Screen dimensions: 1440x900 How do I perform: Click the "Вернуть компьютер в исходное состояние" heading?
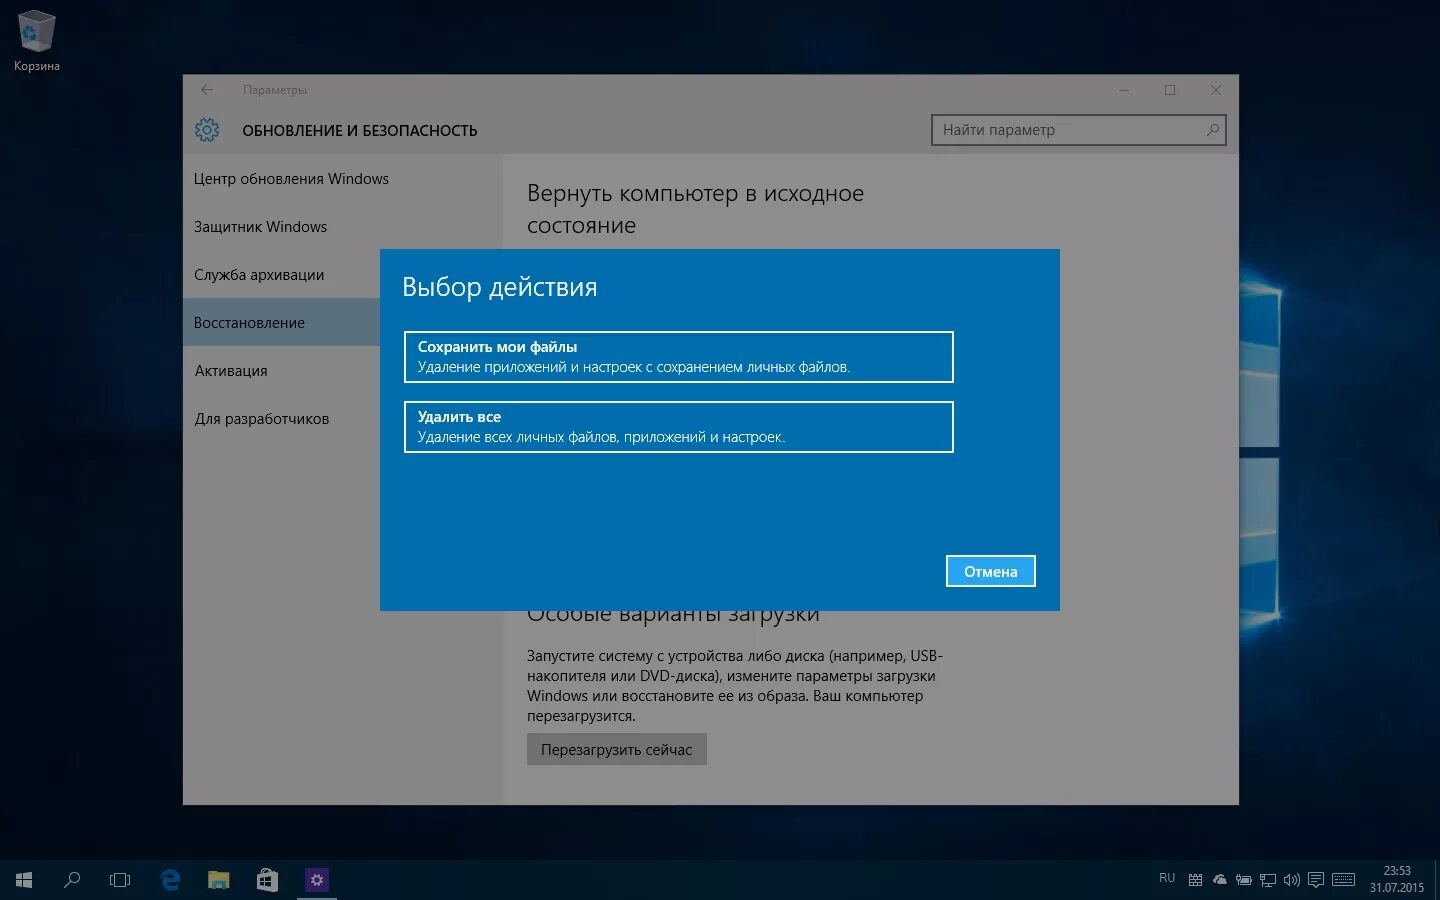[695, 209]
